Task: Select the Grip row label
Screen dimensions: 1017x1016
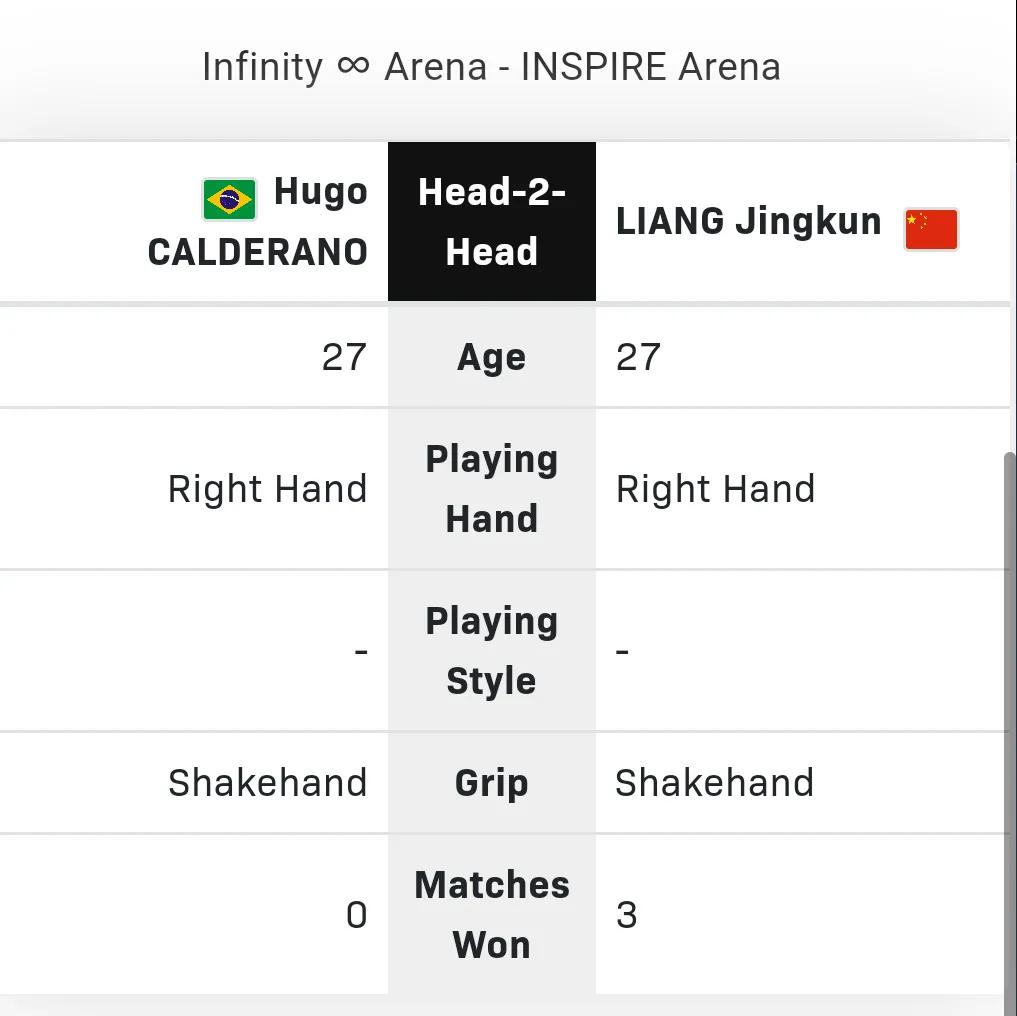Action: pos(492,782)
